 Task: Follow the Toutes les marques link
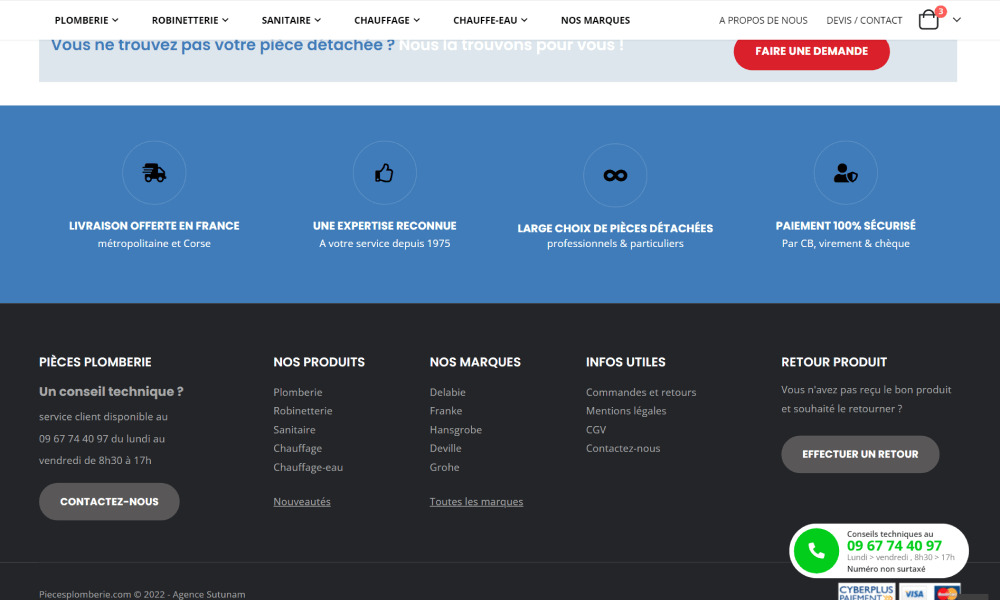(x=476, y=502)
